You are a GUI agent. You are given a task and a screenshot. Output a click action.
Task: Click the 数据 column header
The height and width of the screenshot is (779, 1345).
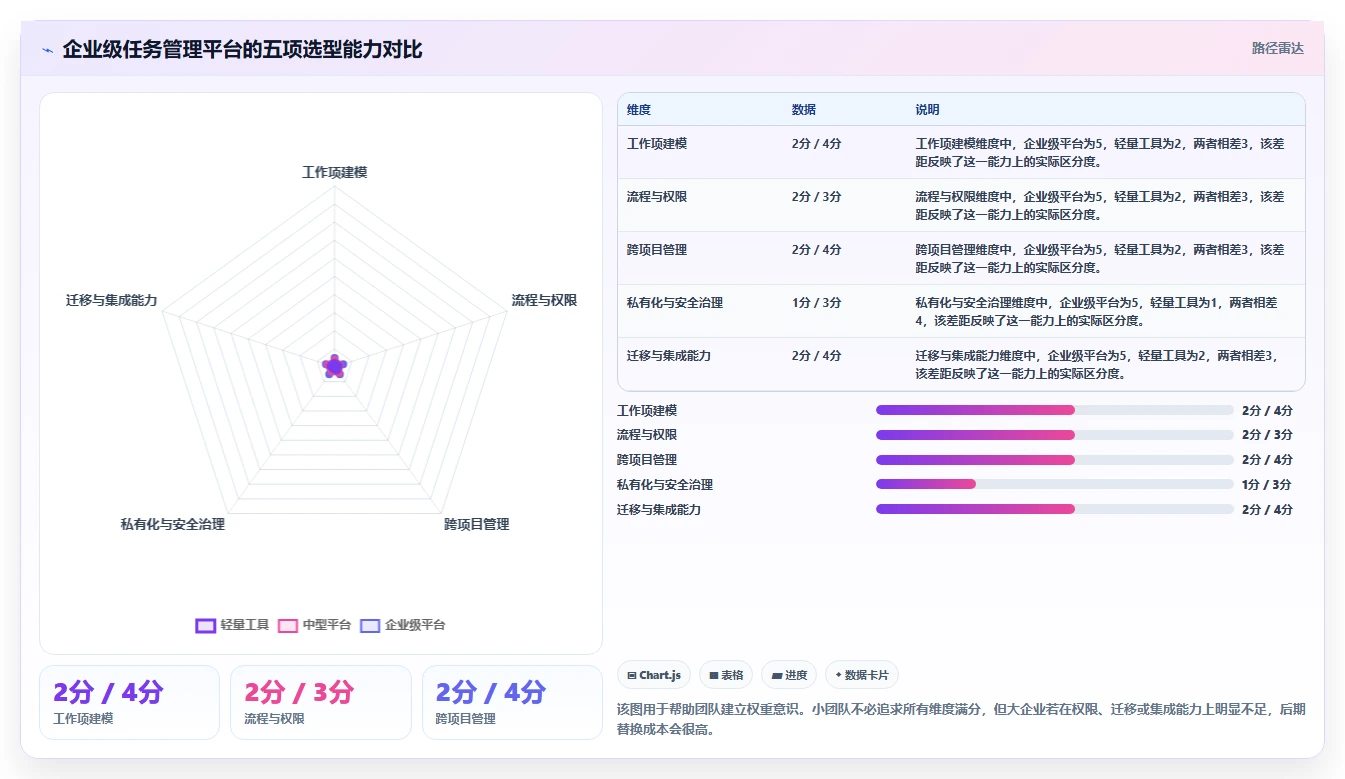pyautogui.click(x=804, y=110)
